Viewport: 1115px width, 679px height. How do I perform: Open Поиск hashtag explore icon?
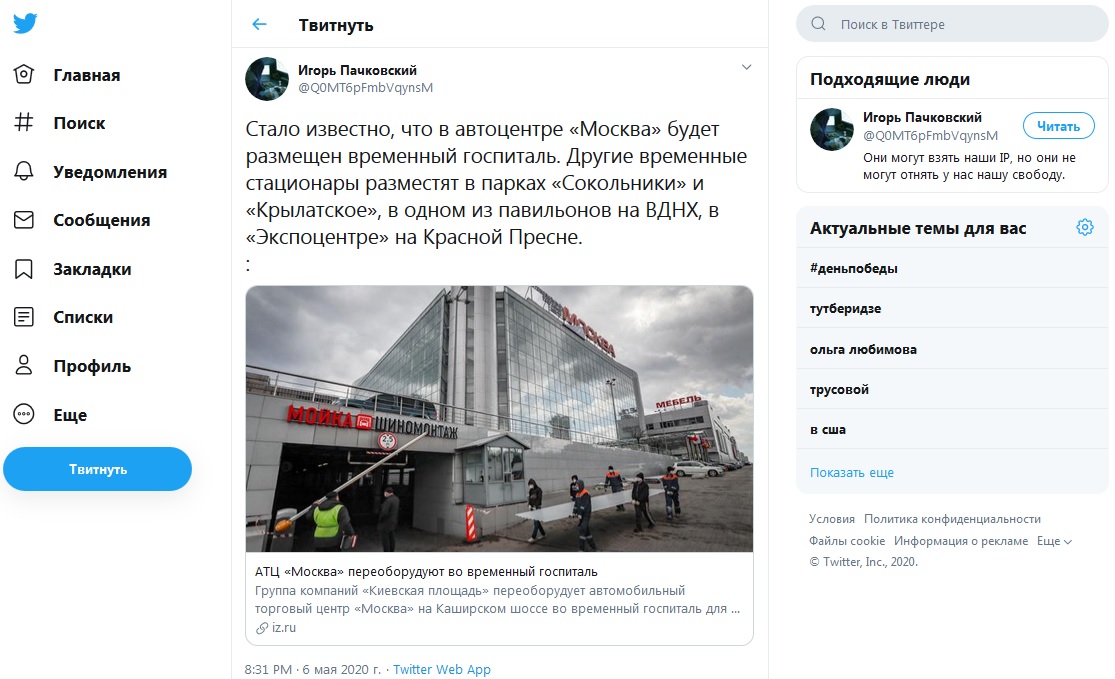click(x=23, y=122)
